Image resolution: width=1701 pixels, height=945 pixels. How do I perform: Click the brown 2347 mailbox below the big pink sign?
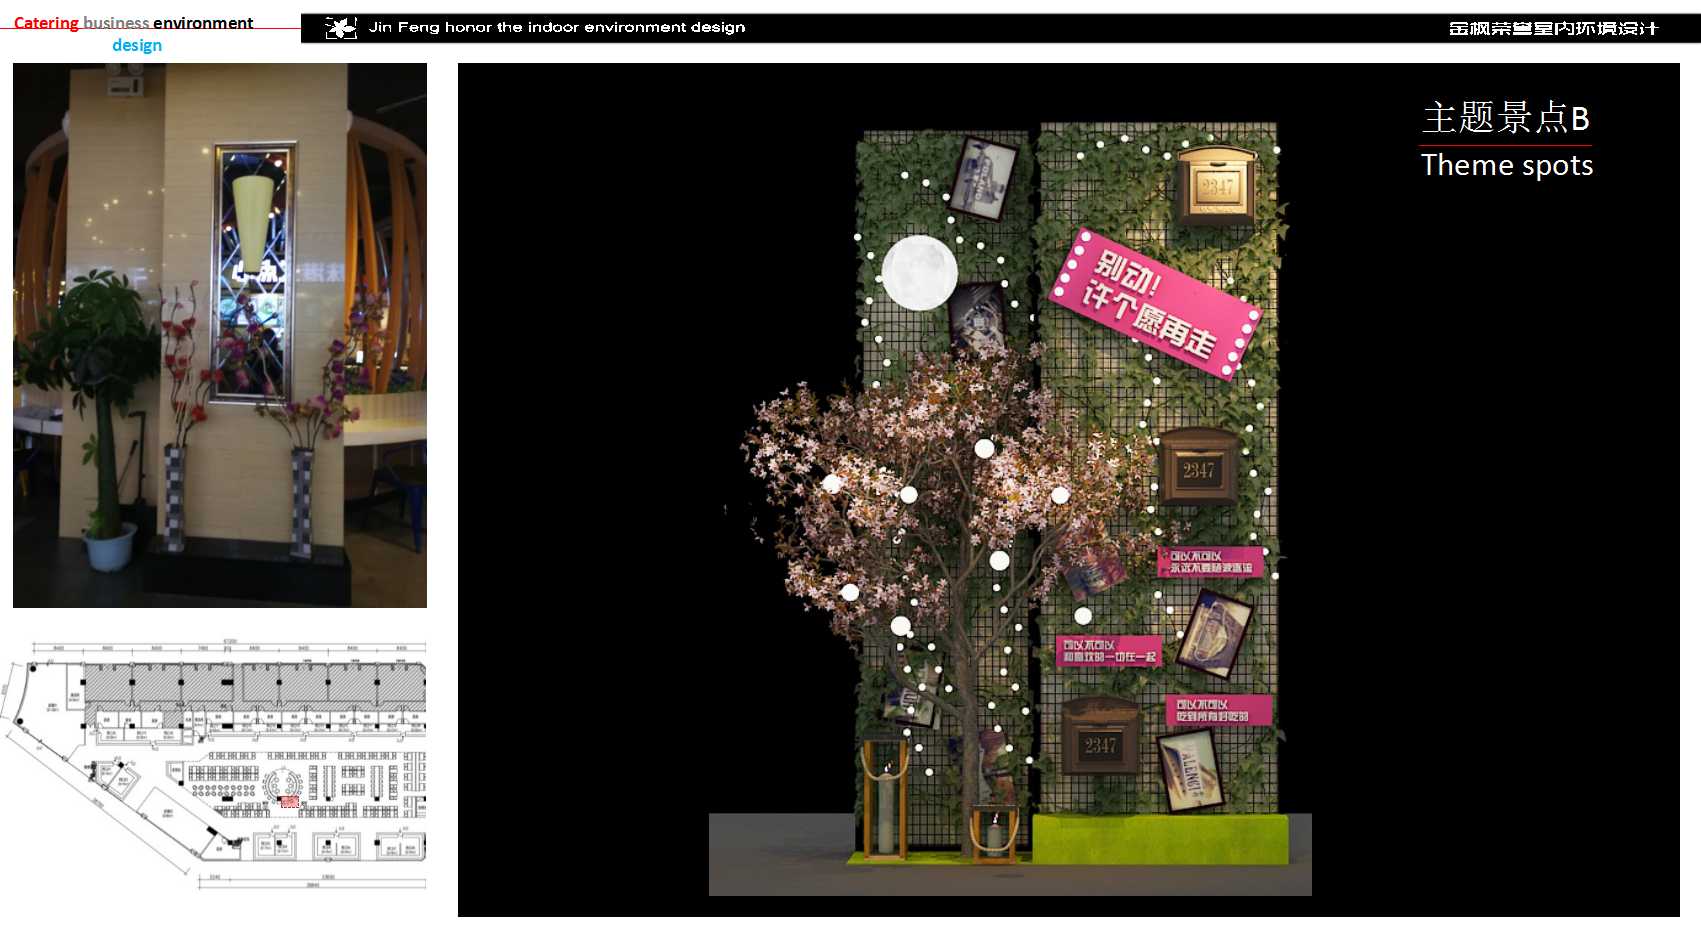click(x=1198, y=469)
